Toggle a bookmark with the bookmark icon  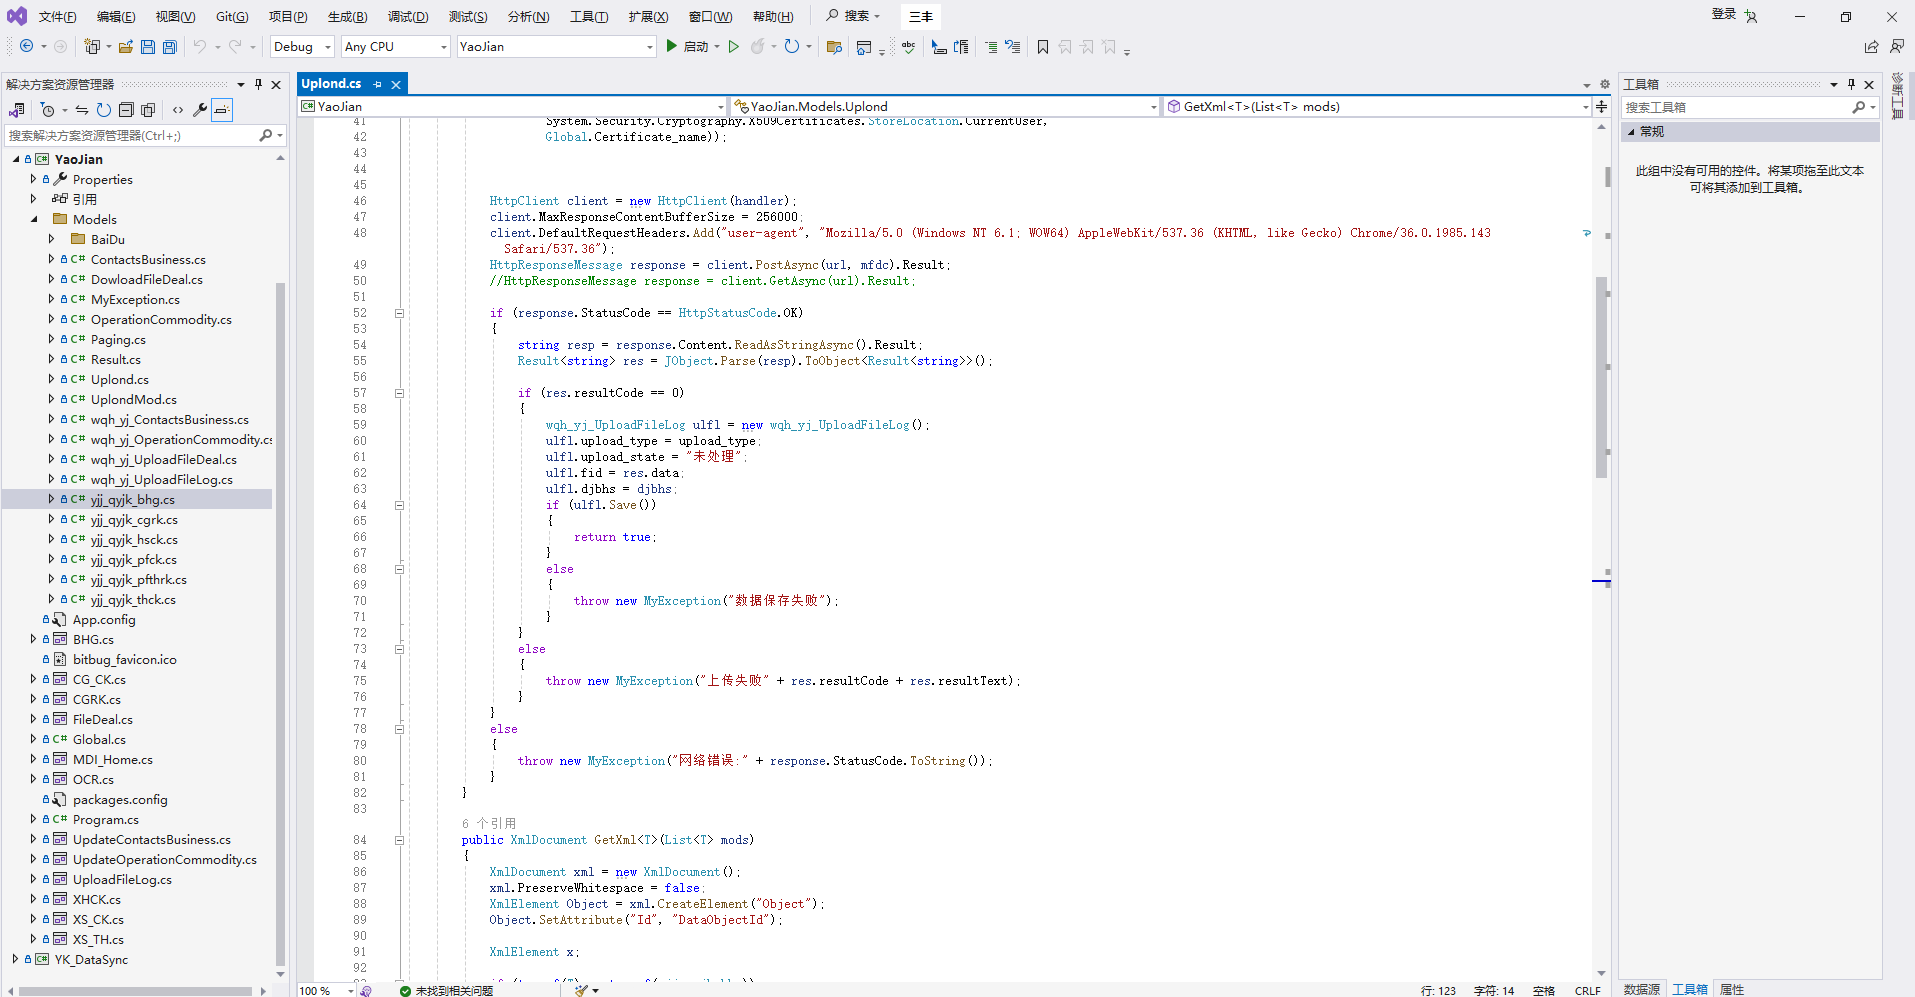1043,46
